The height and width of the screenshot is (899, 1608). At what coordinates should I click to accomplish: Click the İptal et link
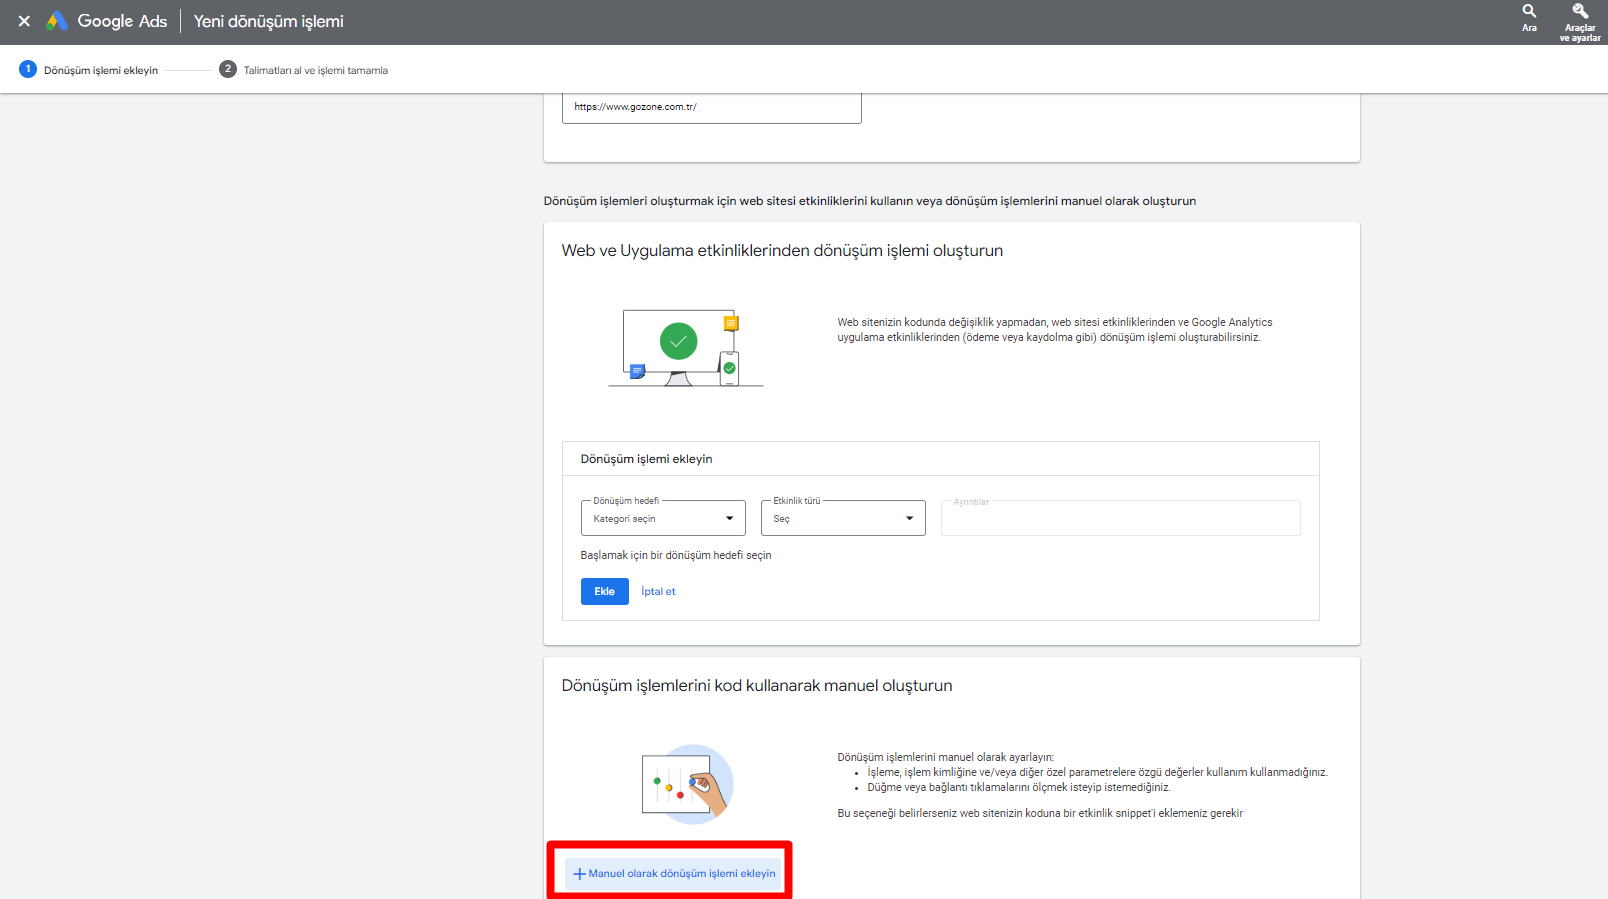[x=658, y=592]
